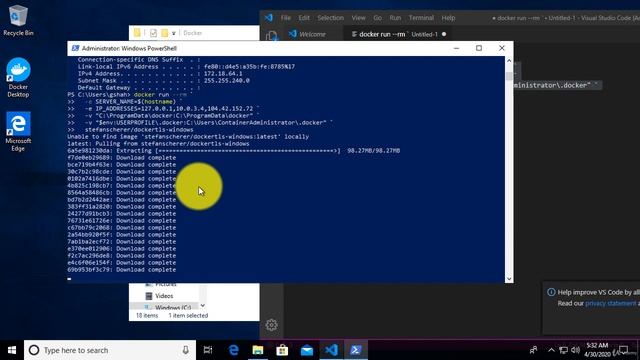Click the down arrow in the File Explorer navigation pane

[x=202, y=305]
